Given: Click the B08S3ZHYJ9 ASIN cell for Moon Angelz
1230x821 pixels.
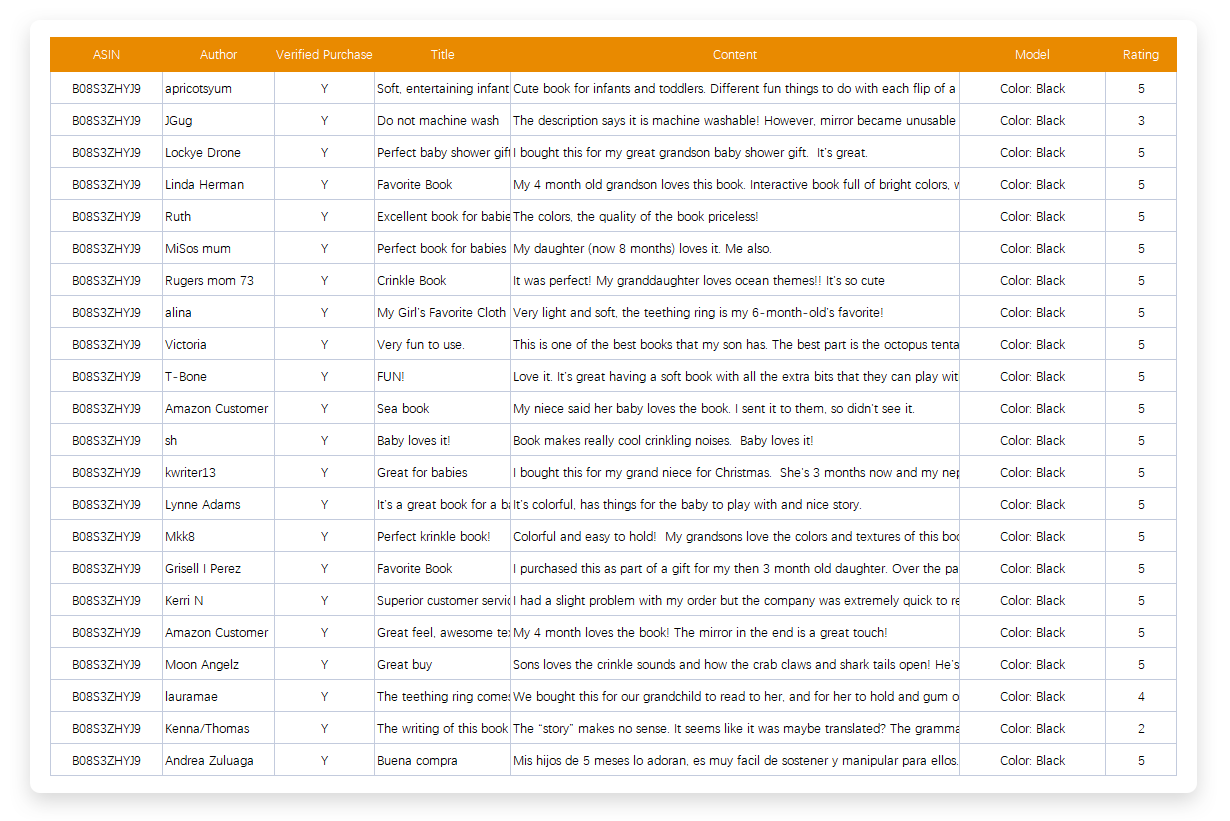Looking at the screenshot, I should tap(104, 664).
